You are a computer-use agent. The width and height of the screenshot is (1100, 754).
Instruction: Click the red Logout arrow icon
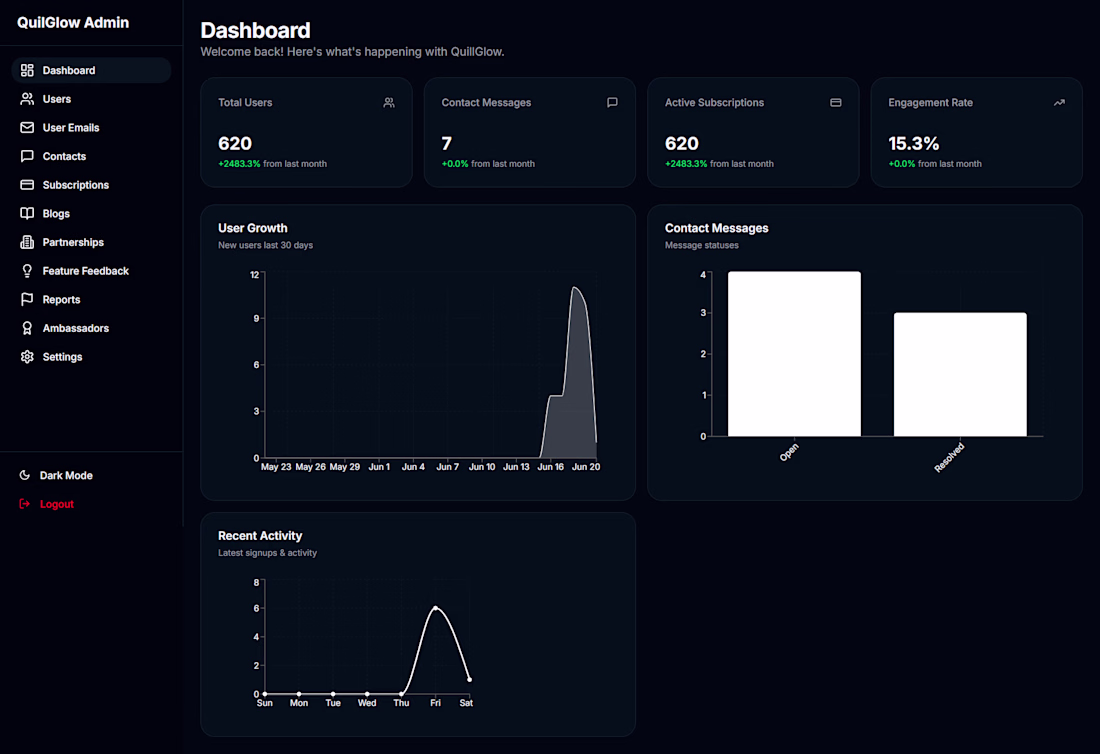pos(25,504)
